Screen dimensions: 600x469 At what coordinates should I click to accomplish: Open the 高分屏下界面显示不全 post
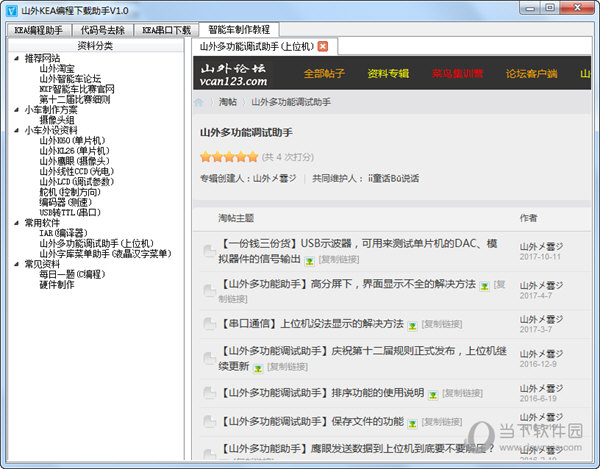(347, 284)
